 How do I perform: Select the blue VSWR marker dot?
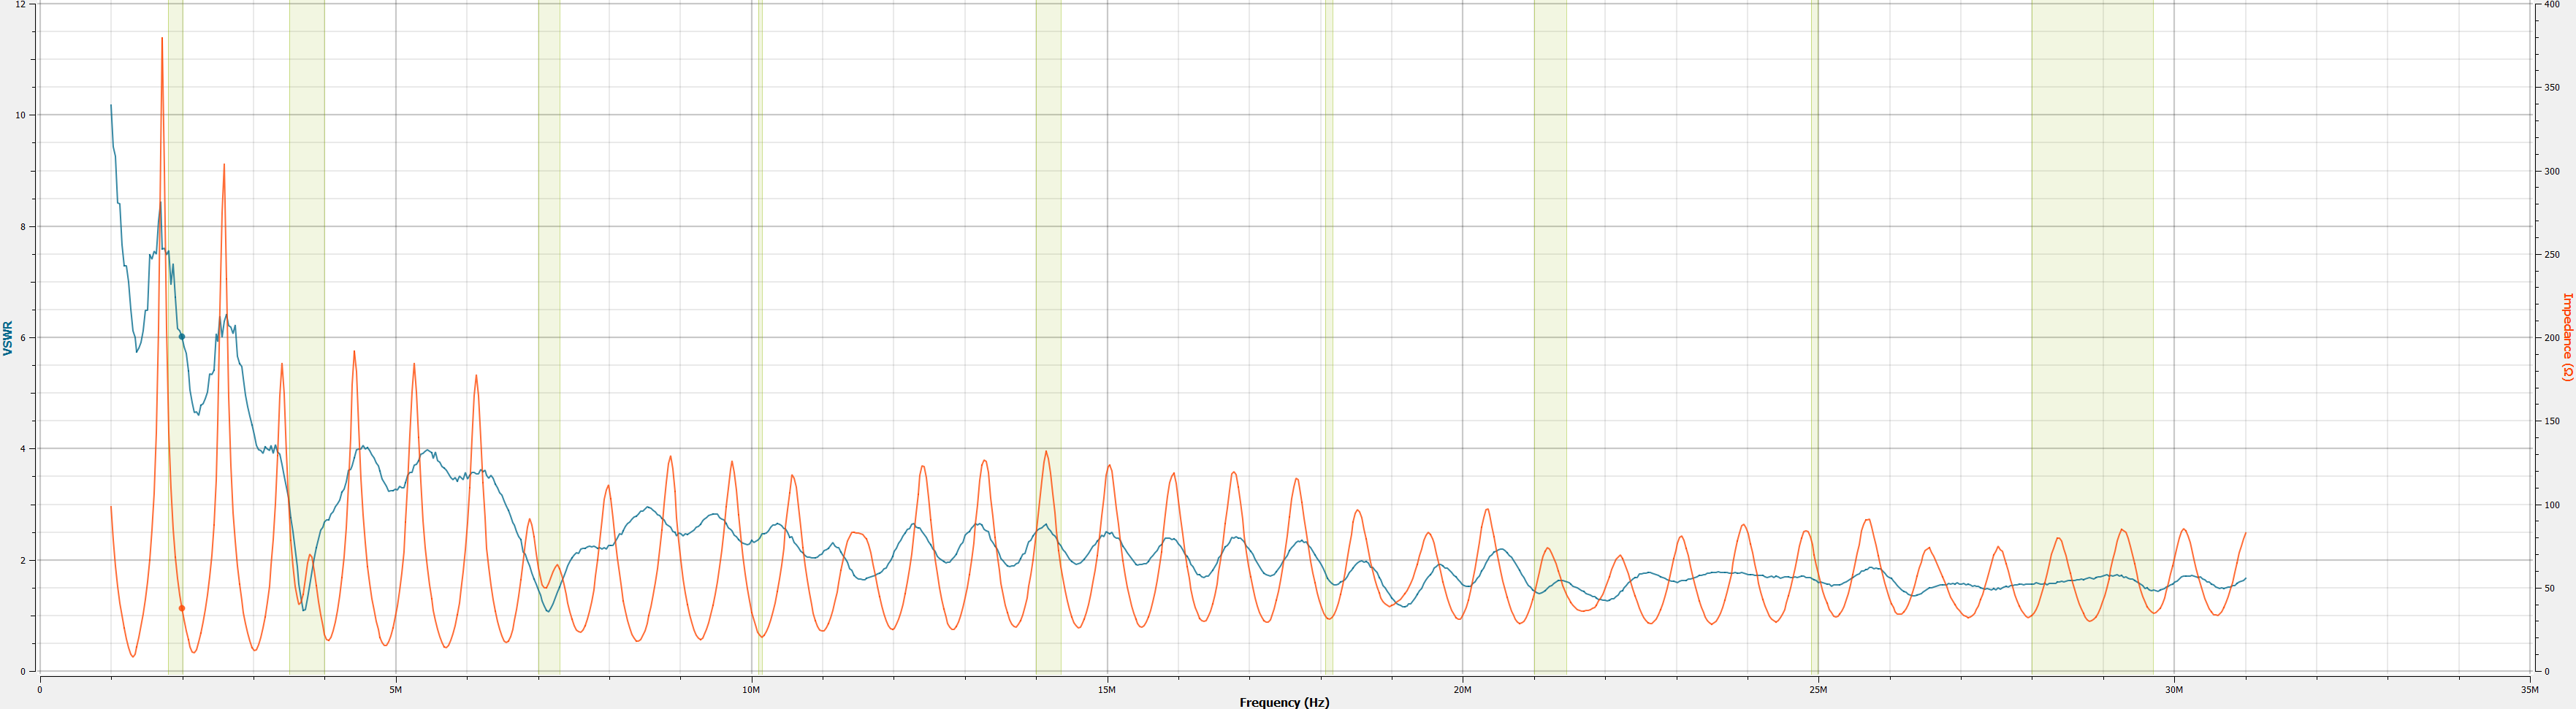click(181, 337)
